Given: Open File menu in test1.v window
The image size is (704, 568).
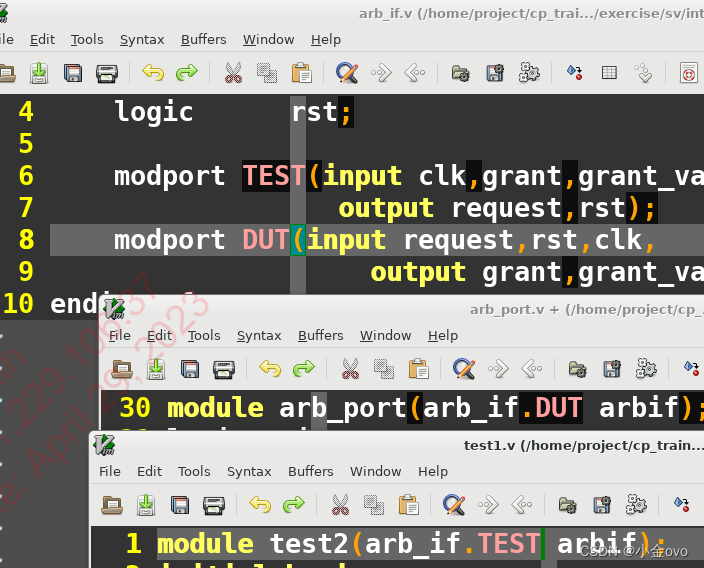Looking at the screenshot, I should (110, 471).
